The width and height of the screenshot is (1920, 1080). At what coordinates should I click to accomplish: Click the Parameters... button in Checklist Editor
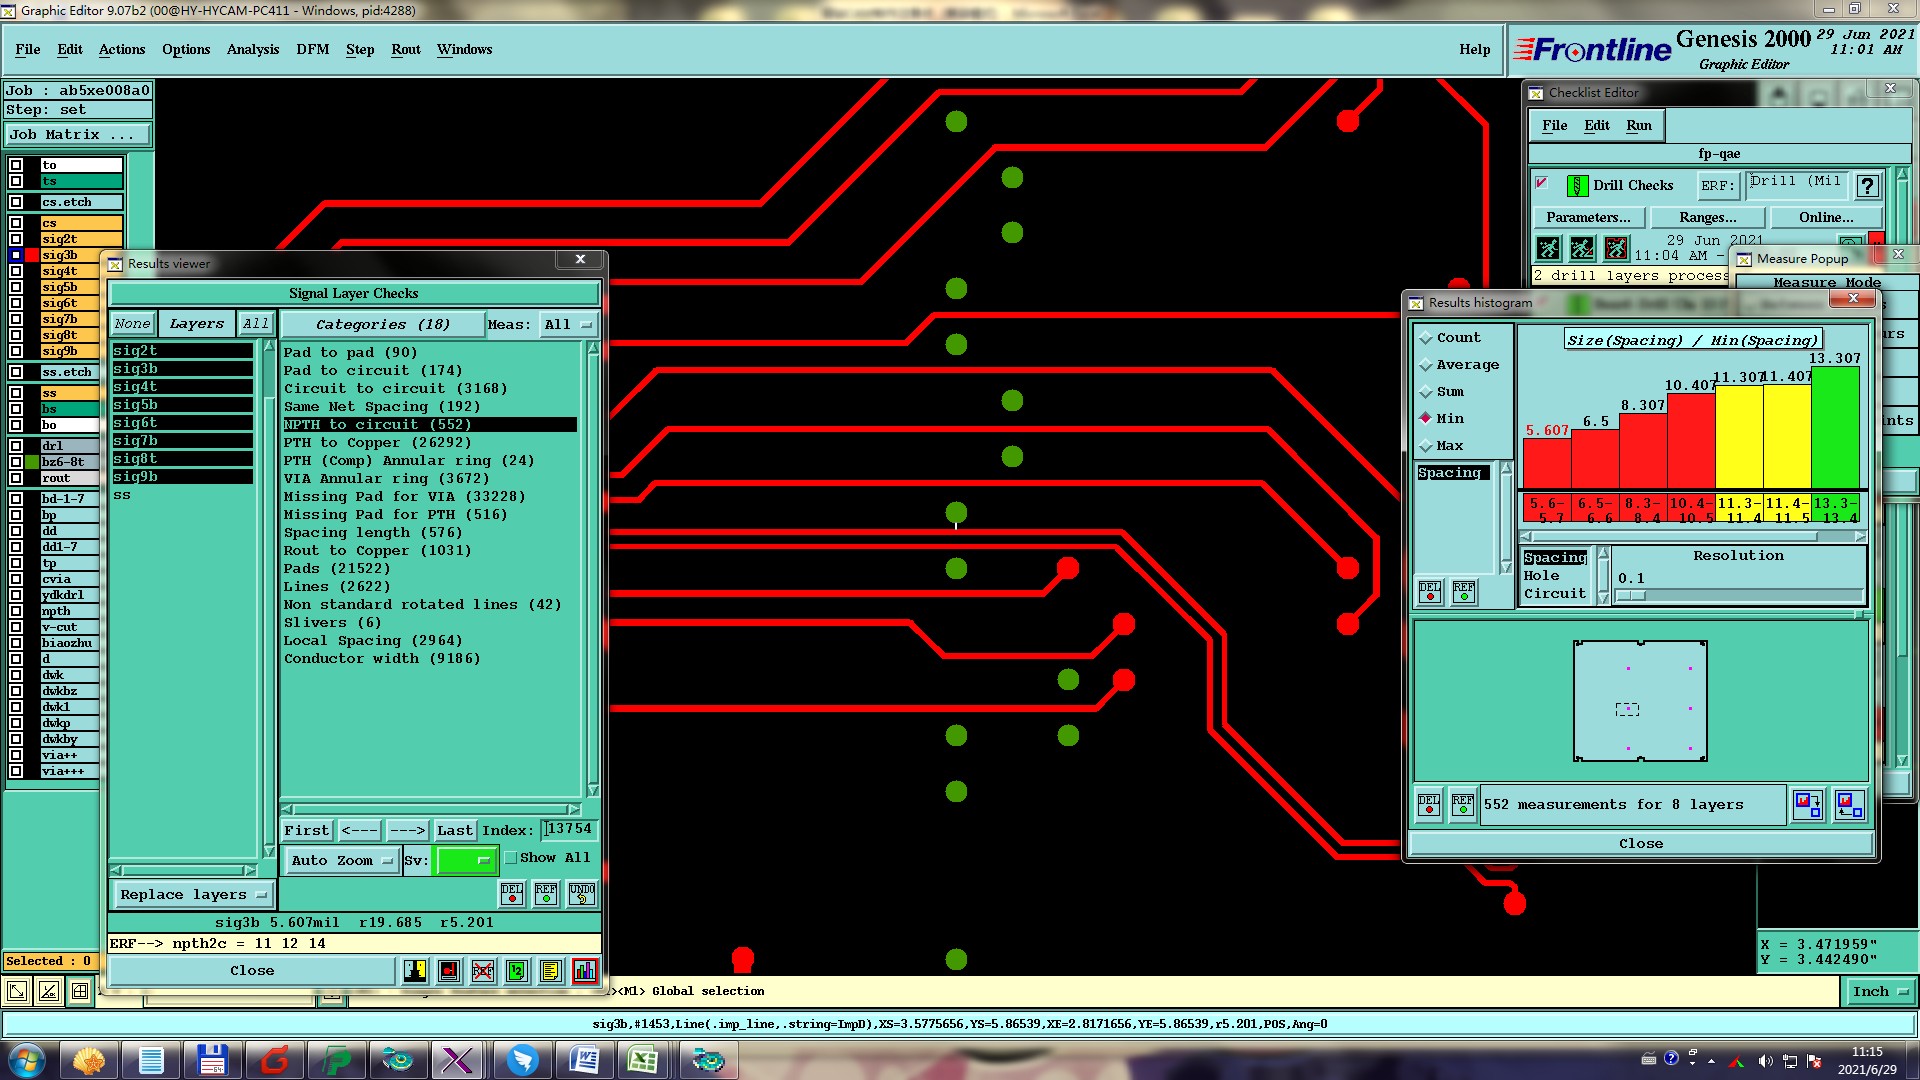(x=1587, y=217)
